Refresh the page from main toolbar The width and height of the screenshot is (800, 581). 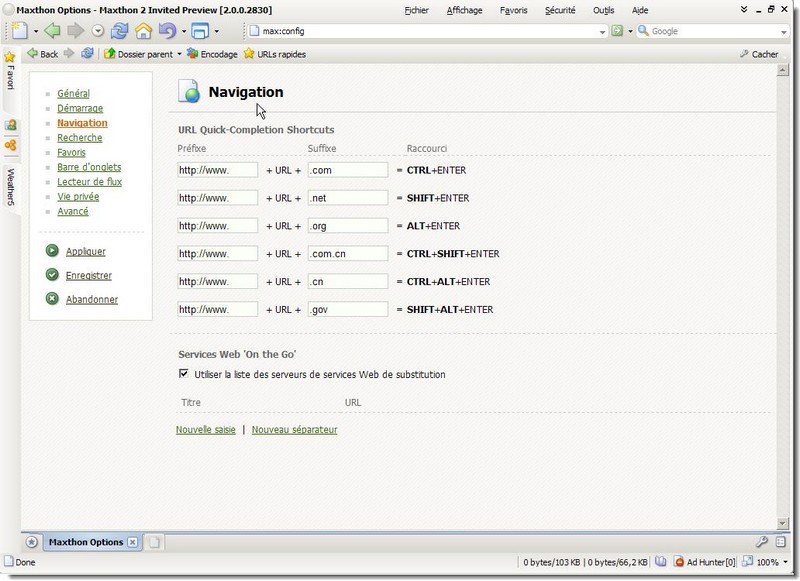point(119,31)
